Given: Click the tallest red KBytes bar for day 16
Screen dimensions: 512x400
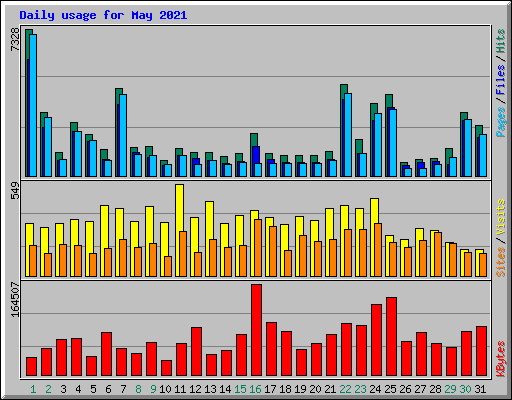Looking at the screenshot, I should tap(256, 330).
